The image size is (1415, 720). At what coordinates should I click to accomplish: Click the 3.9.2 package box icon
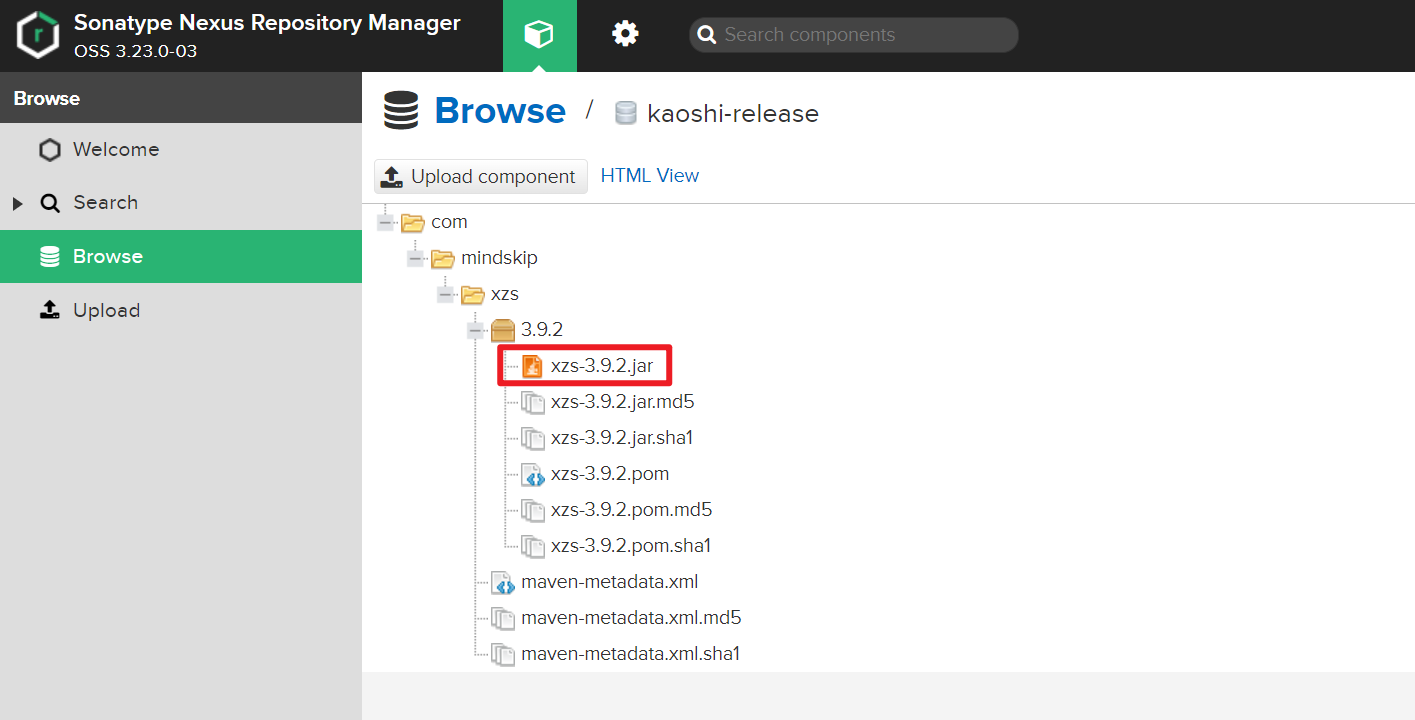click(502, 330)
